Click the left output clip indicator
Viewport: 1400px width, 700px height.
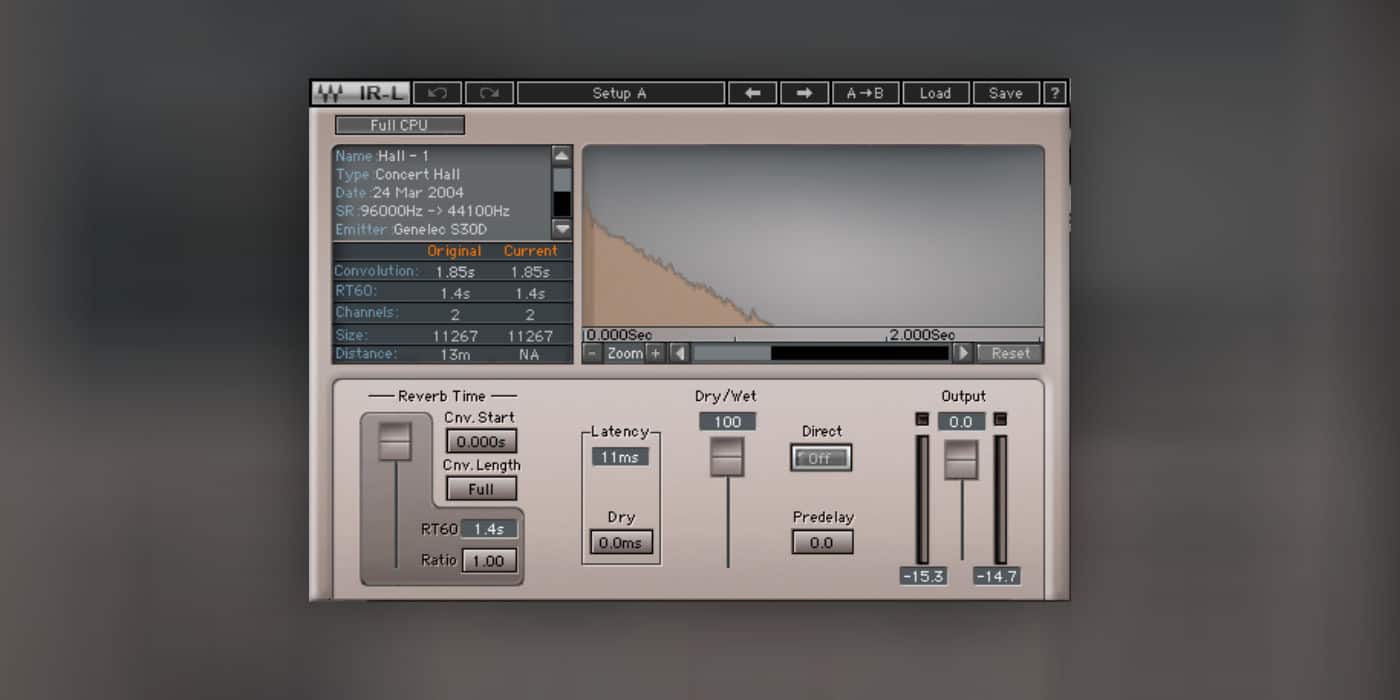click(922, 419)
